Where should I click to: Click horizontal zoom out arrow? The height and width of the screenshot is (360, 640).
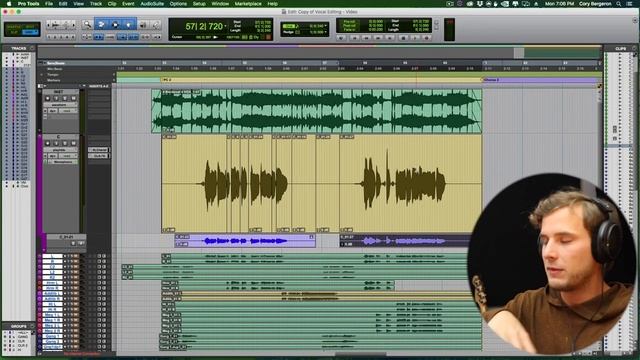click(x=49, y=25)
